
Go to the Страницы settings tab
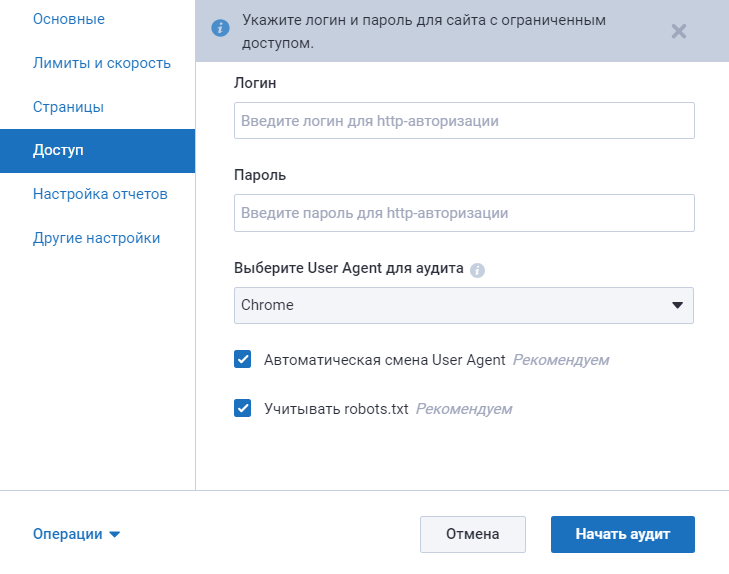68,107
